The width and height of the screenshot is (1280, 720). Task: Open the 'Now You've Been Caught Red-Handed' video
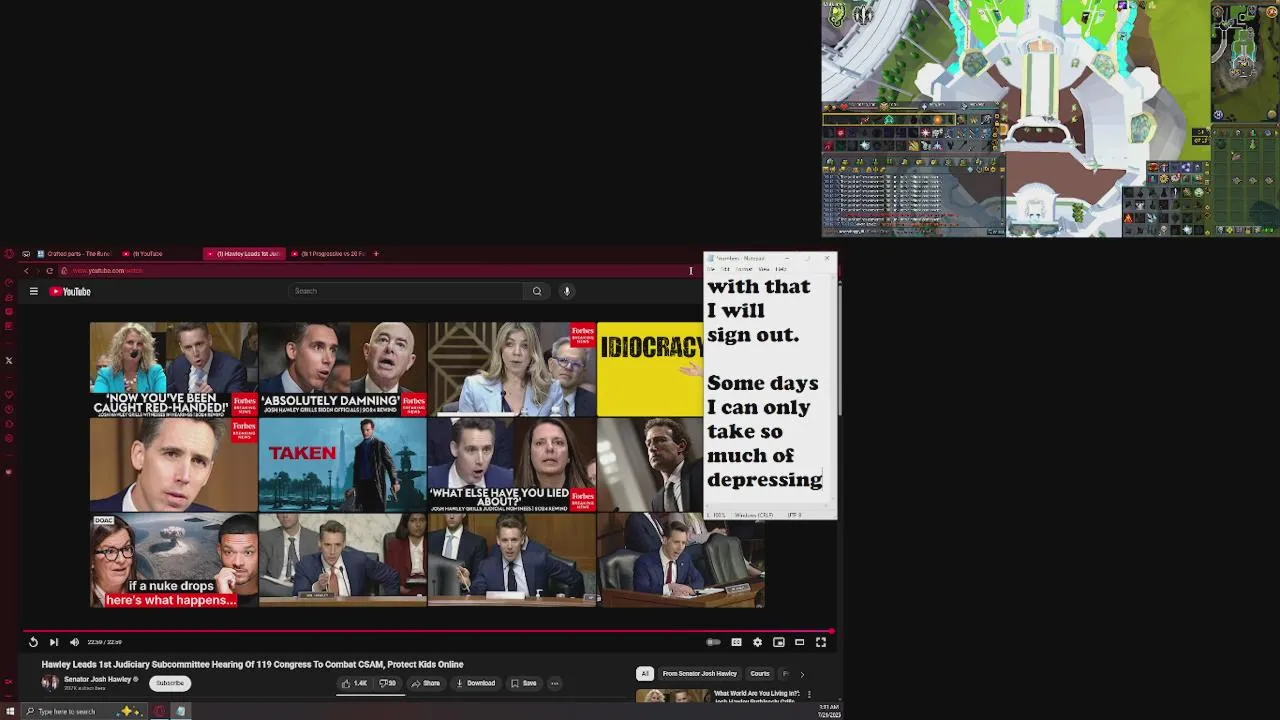(x=173, y=369)
